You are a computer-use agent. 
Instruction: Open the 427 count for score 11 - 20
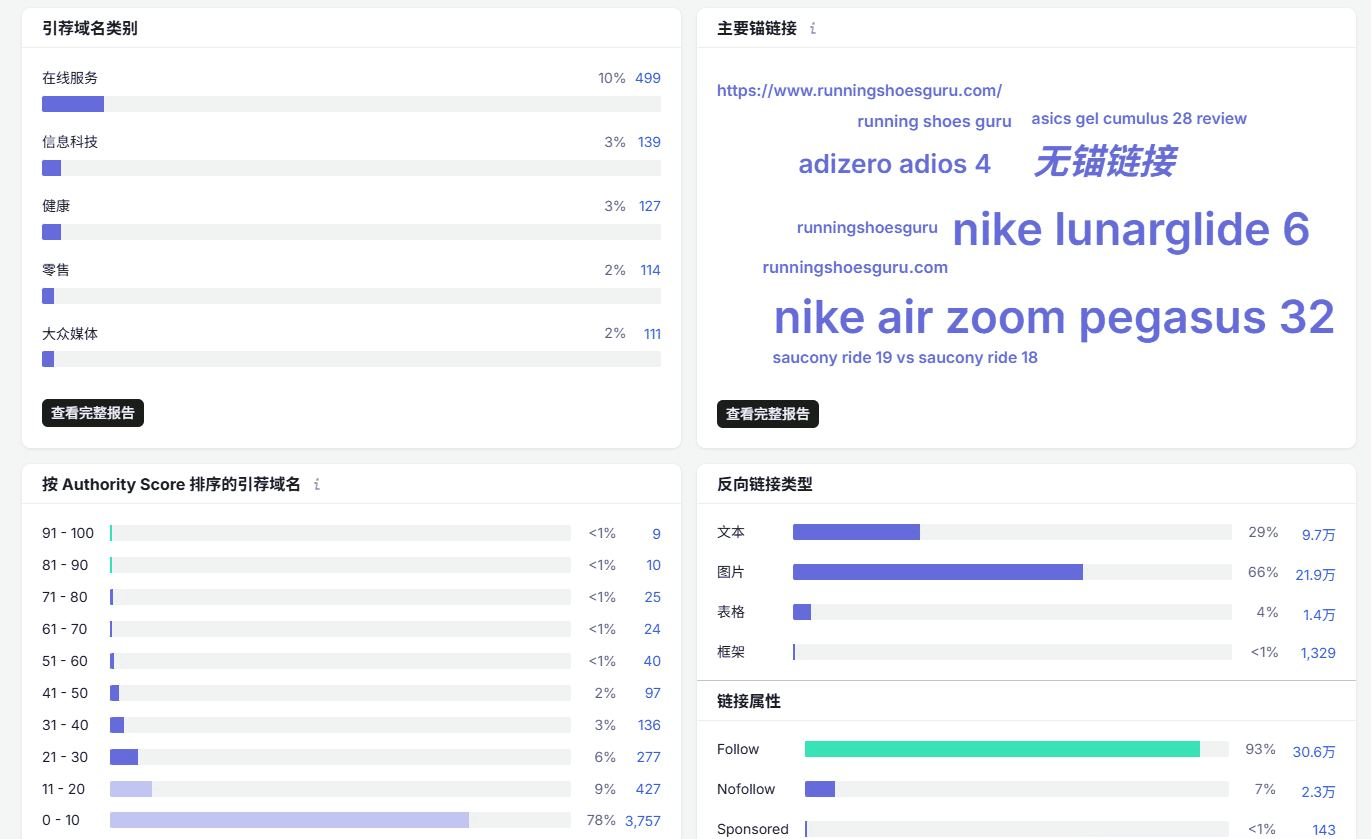(648, 789)
